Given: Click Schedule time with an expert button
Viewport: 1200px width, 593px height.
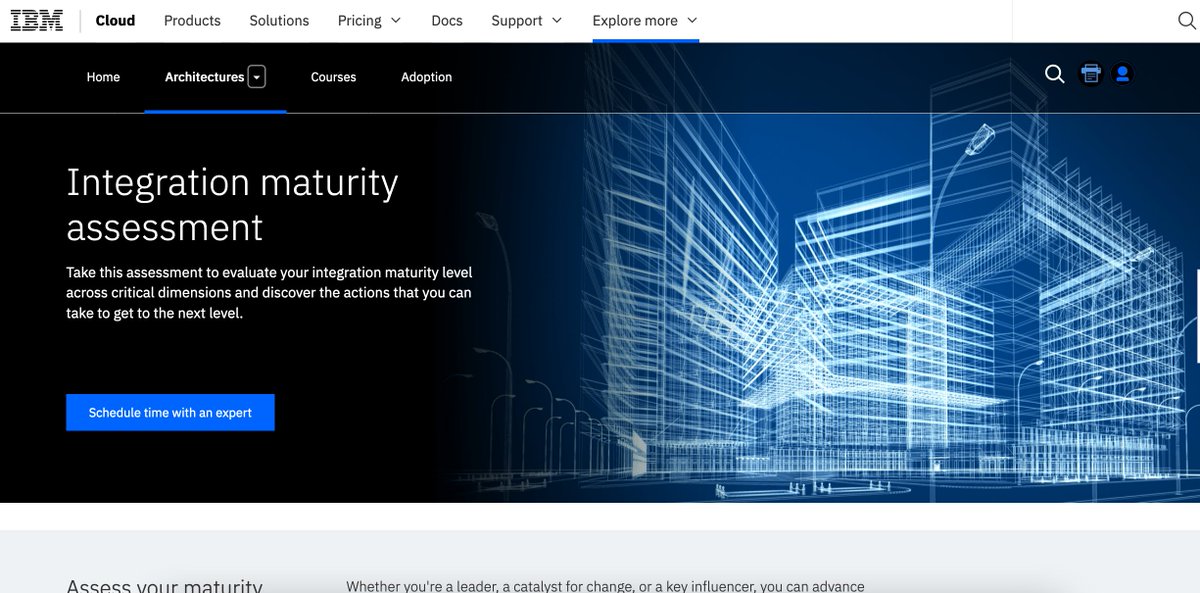Looking at the screenshot, I should point(170,412).
